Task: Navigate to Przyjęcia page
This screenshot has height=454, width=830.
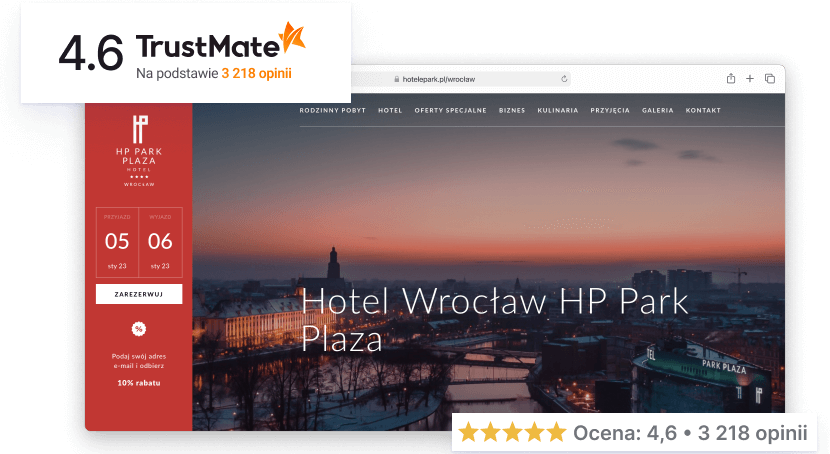Action: [610, 111]
